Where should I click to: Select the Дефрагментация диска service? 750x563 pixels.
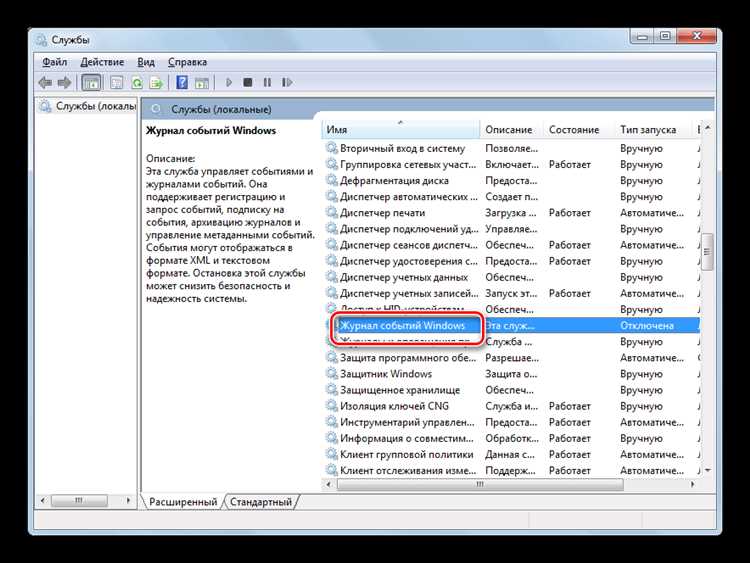click(x=511, y=181)
